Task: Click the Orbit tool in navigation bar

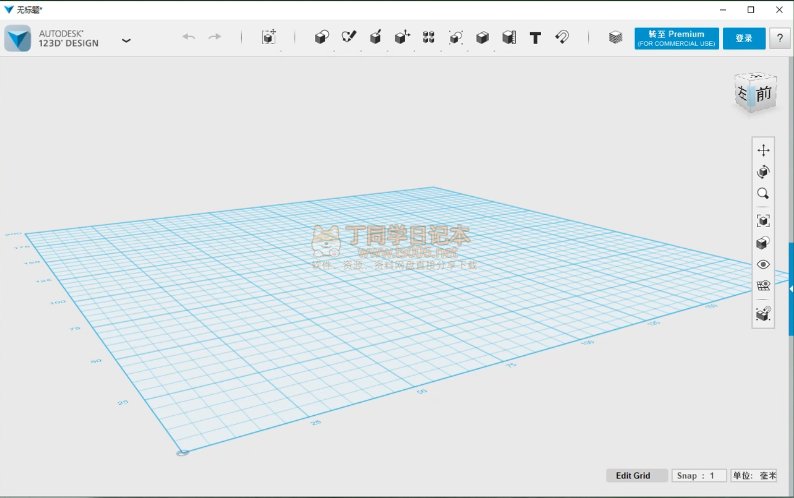Action: coord(763,172)
